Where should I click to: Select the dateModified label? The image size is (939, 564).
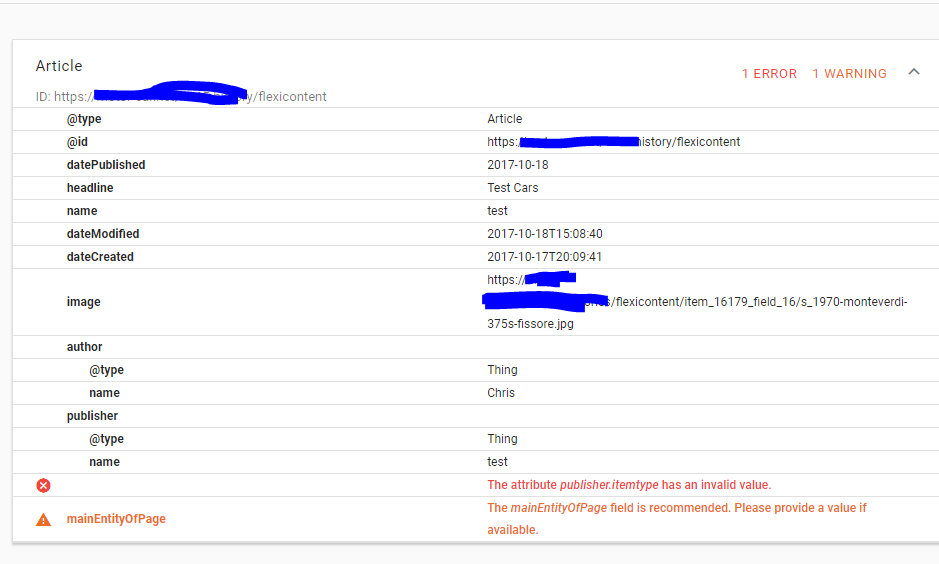[103, 234]
